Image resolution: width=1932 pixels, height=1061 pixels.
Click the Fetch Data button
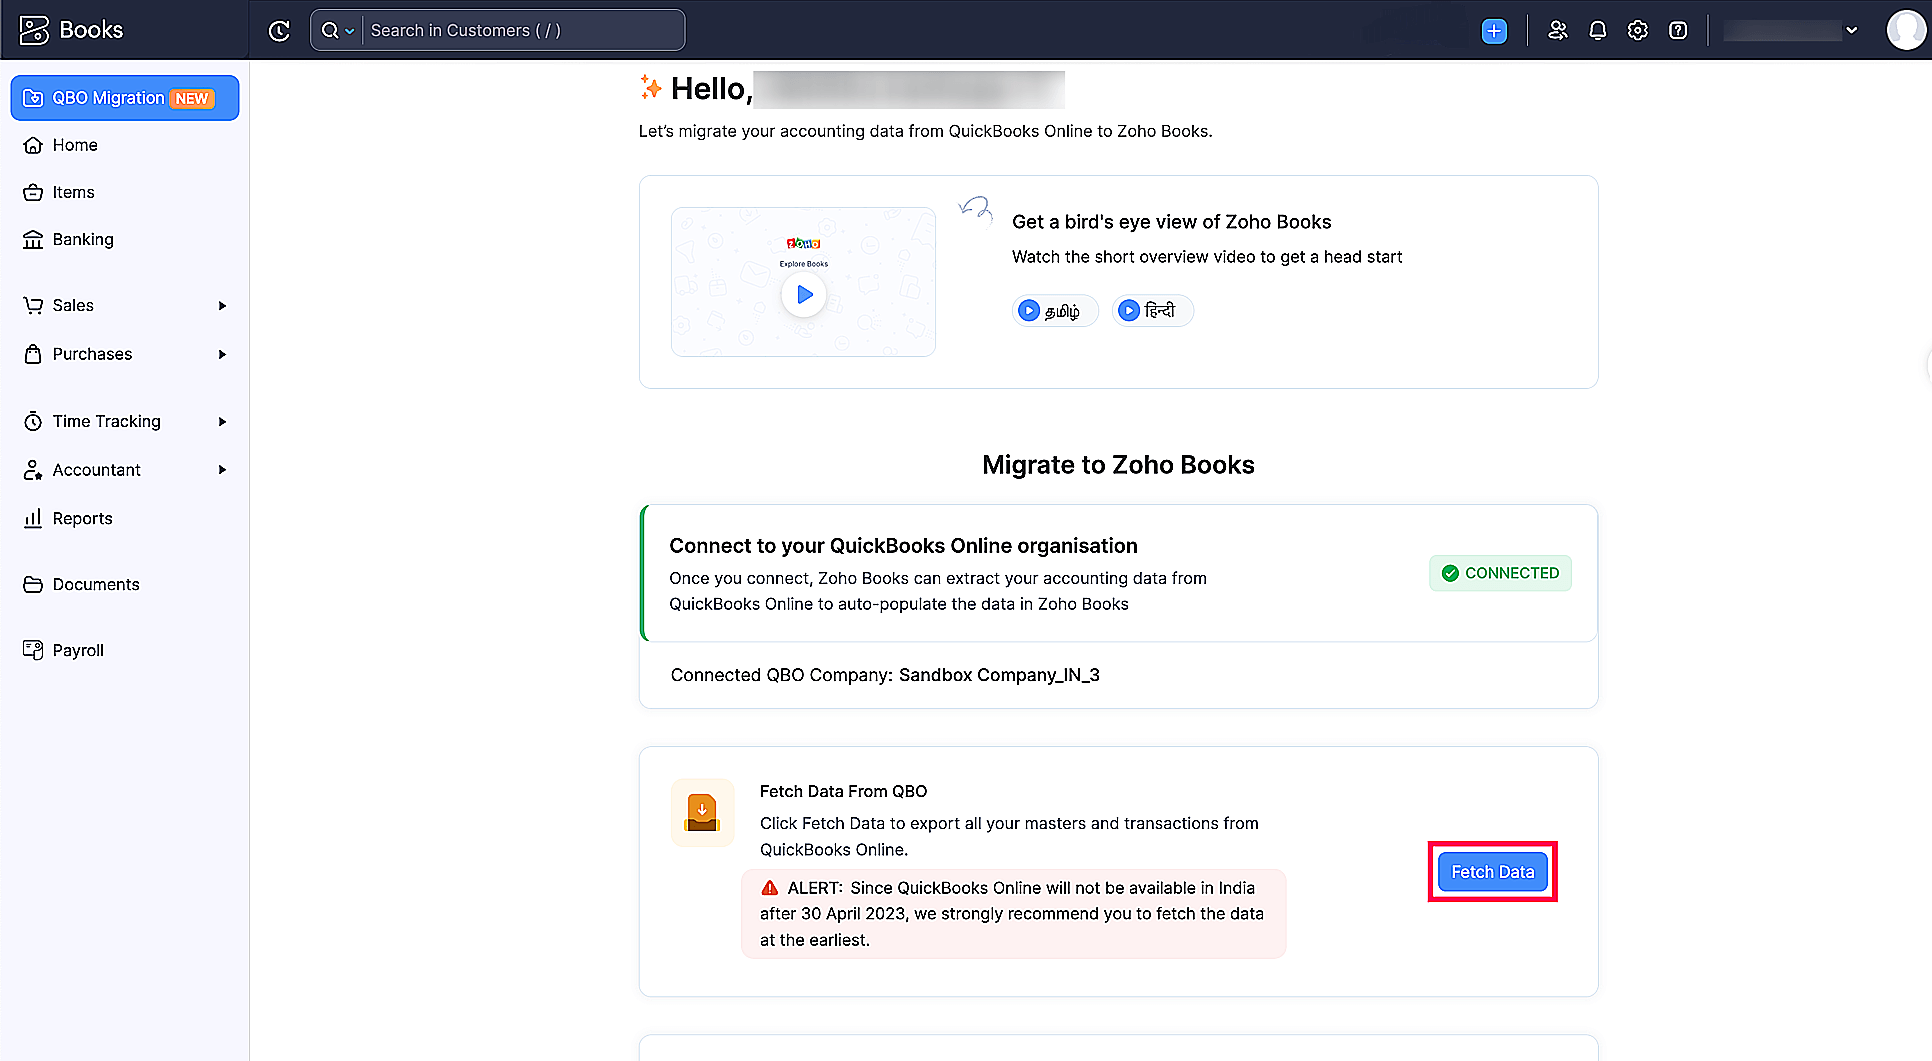[x=1492, y=871]
